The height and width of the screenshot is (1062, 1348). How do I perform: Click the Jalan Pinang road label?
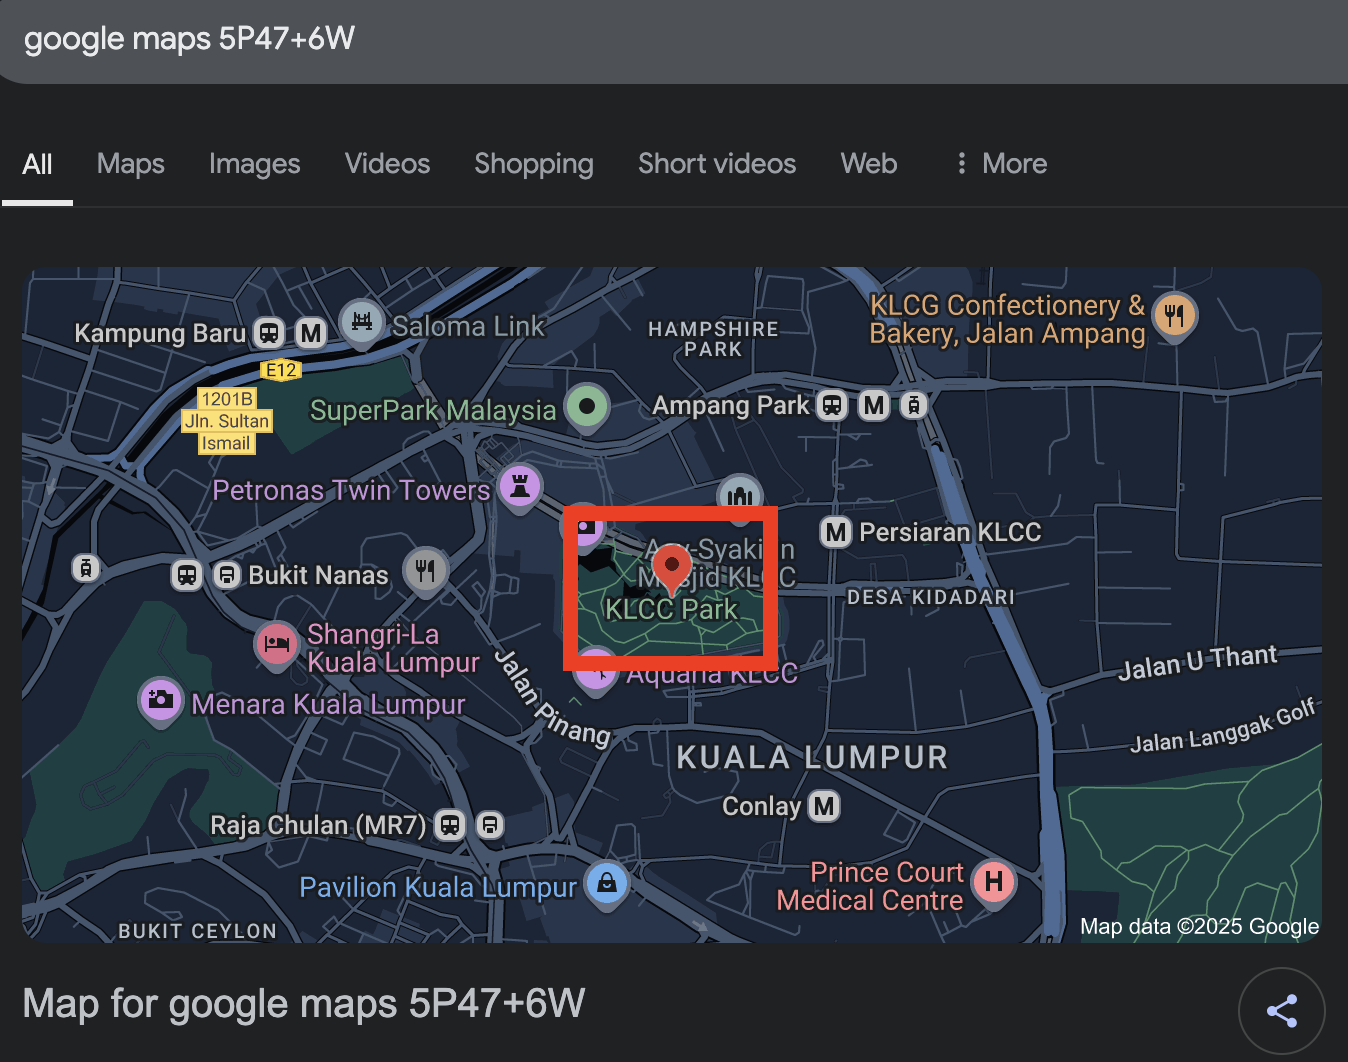[x=553, y=698]
